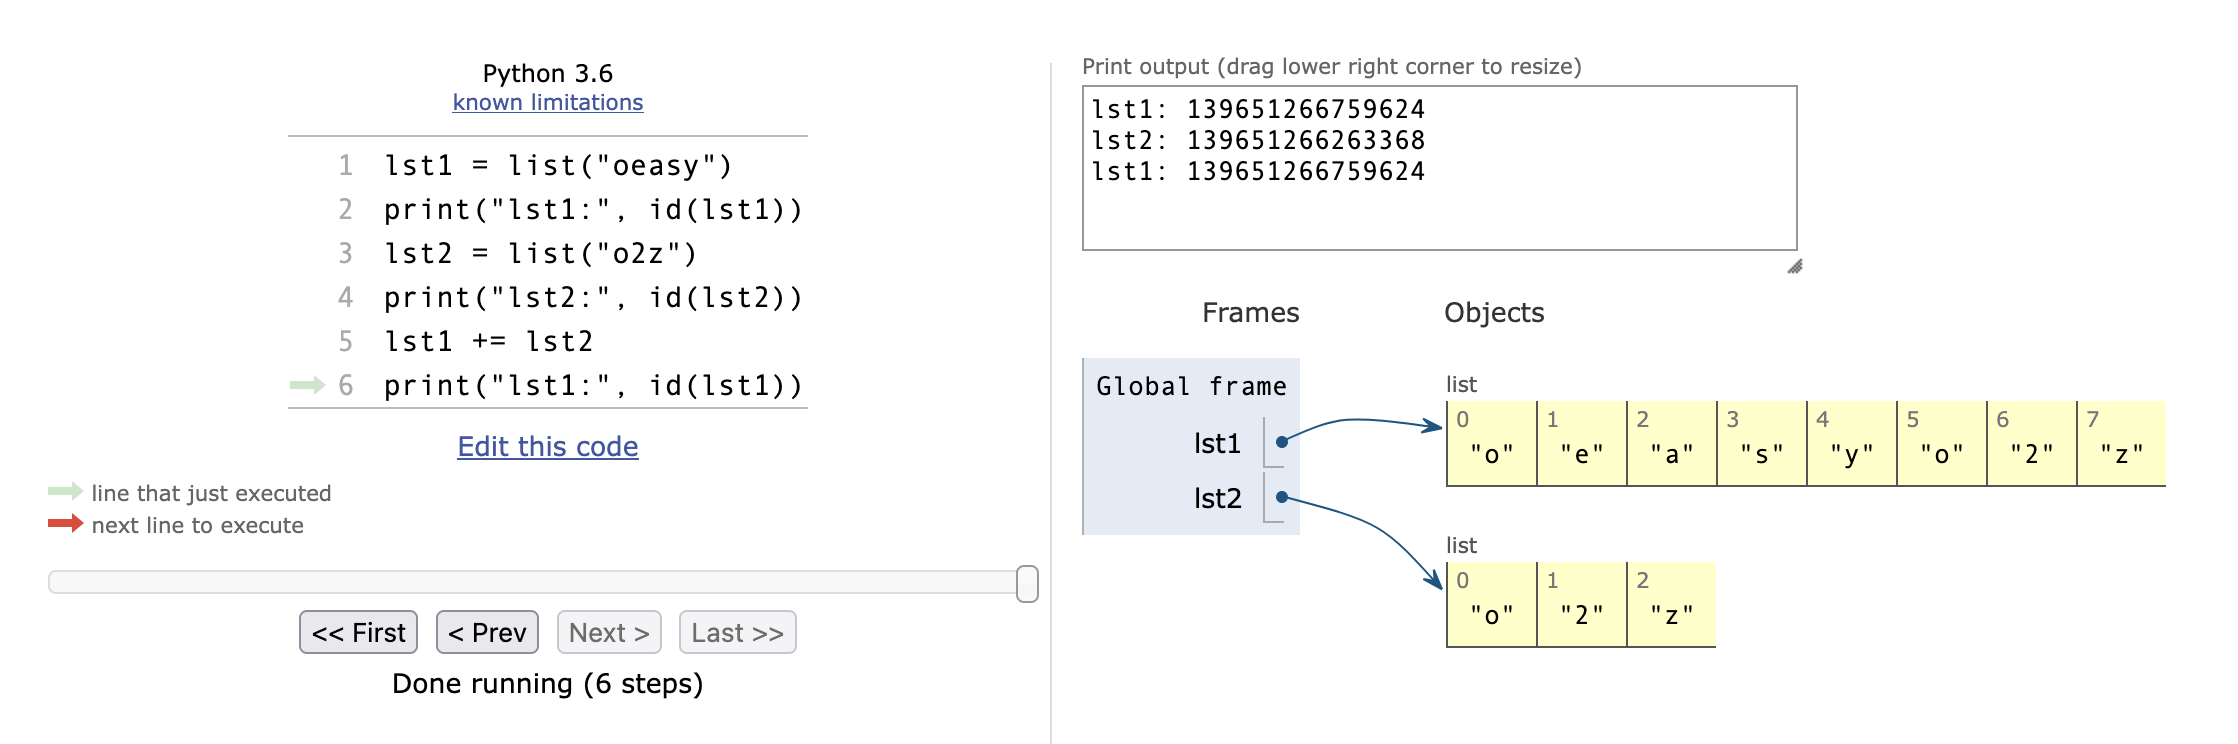Select code line 3 lst2 = list("o2z")

coord(540,253)
